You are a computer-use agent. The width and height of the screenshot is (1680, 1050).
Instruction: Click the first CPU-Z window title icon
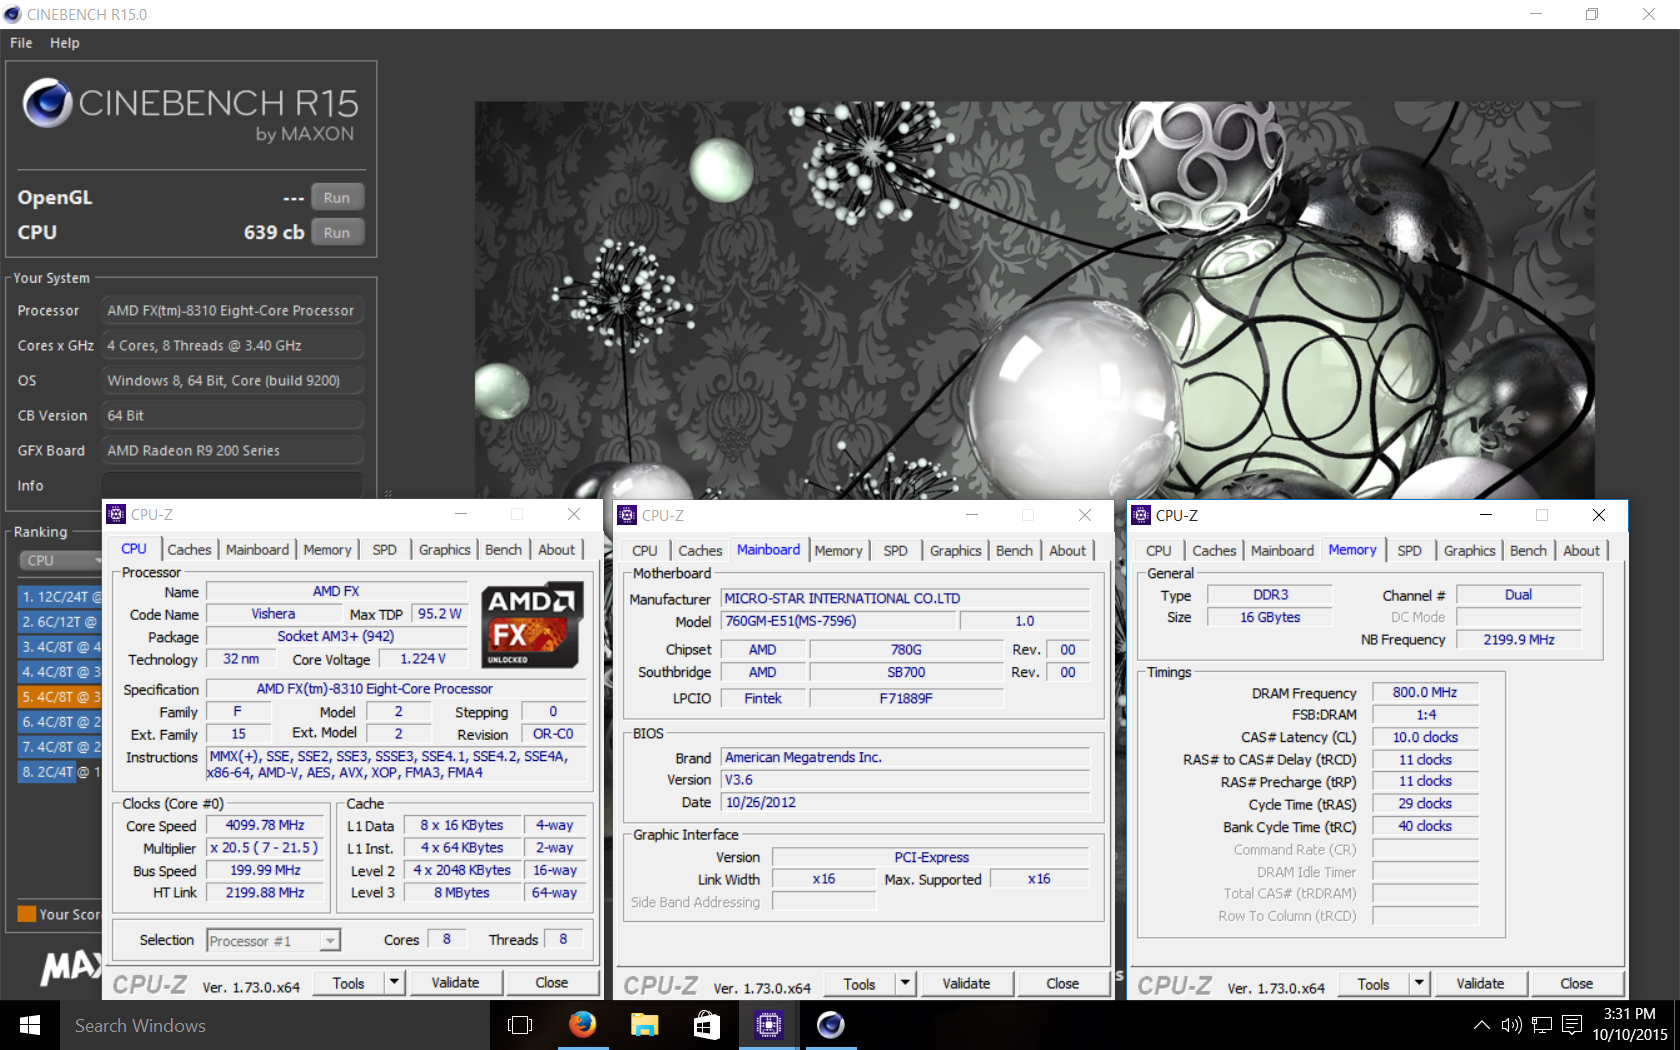click(x=117, y=515)
